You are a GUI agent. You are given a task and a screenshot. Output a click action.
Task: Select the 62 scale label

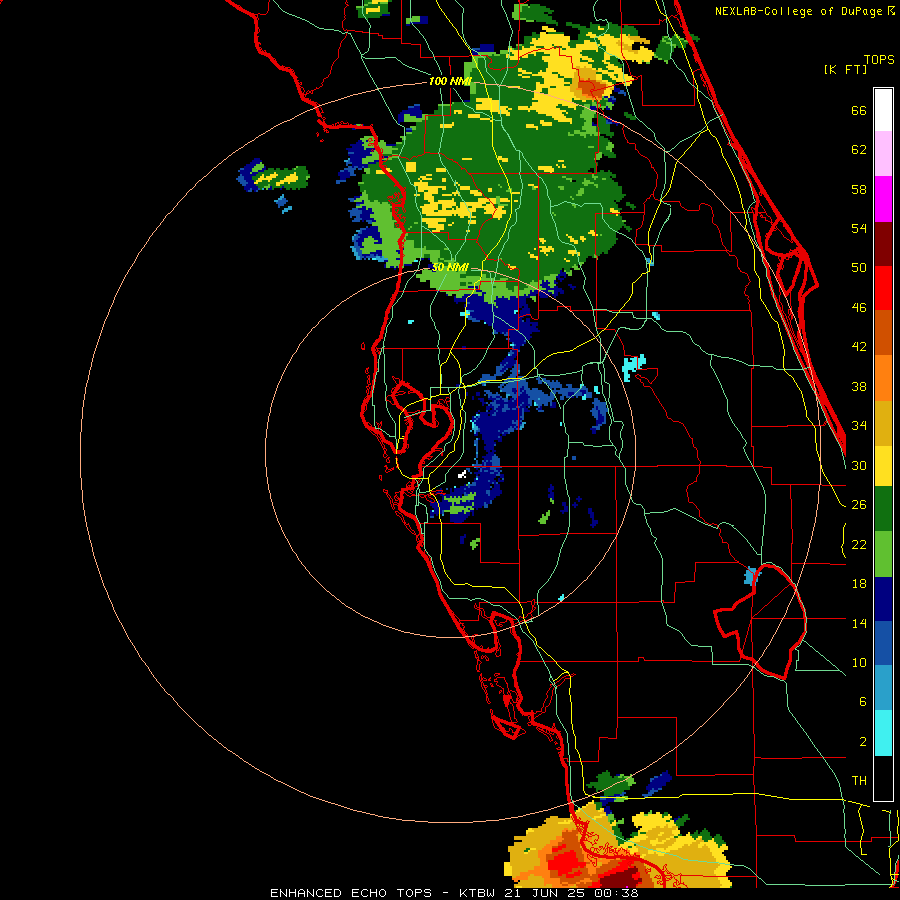(x=859, y=150)
